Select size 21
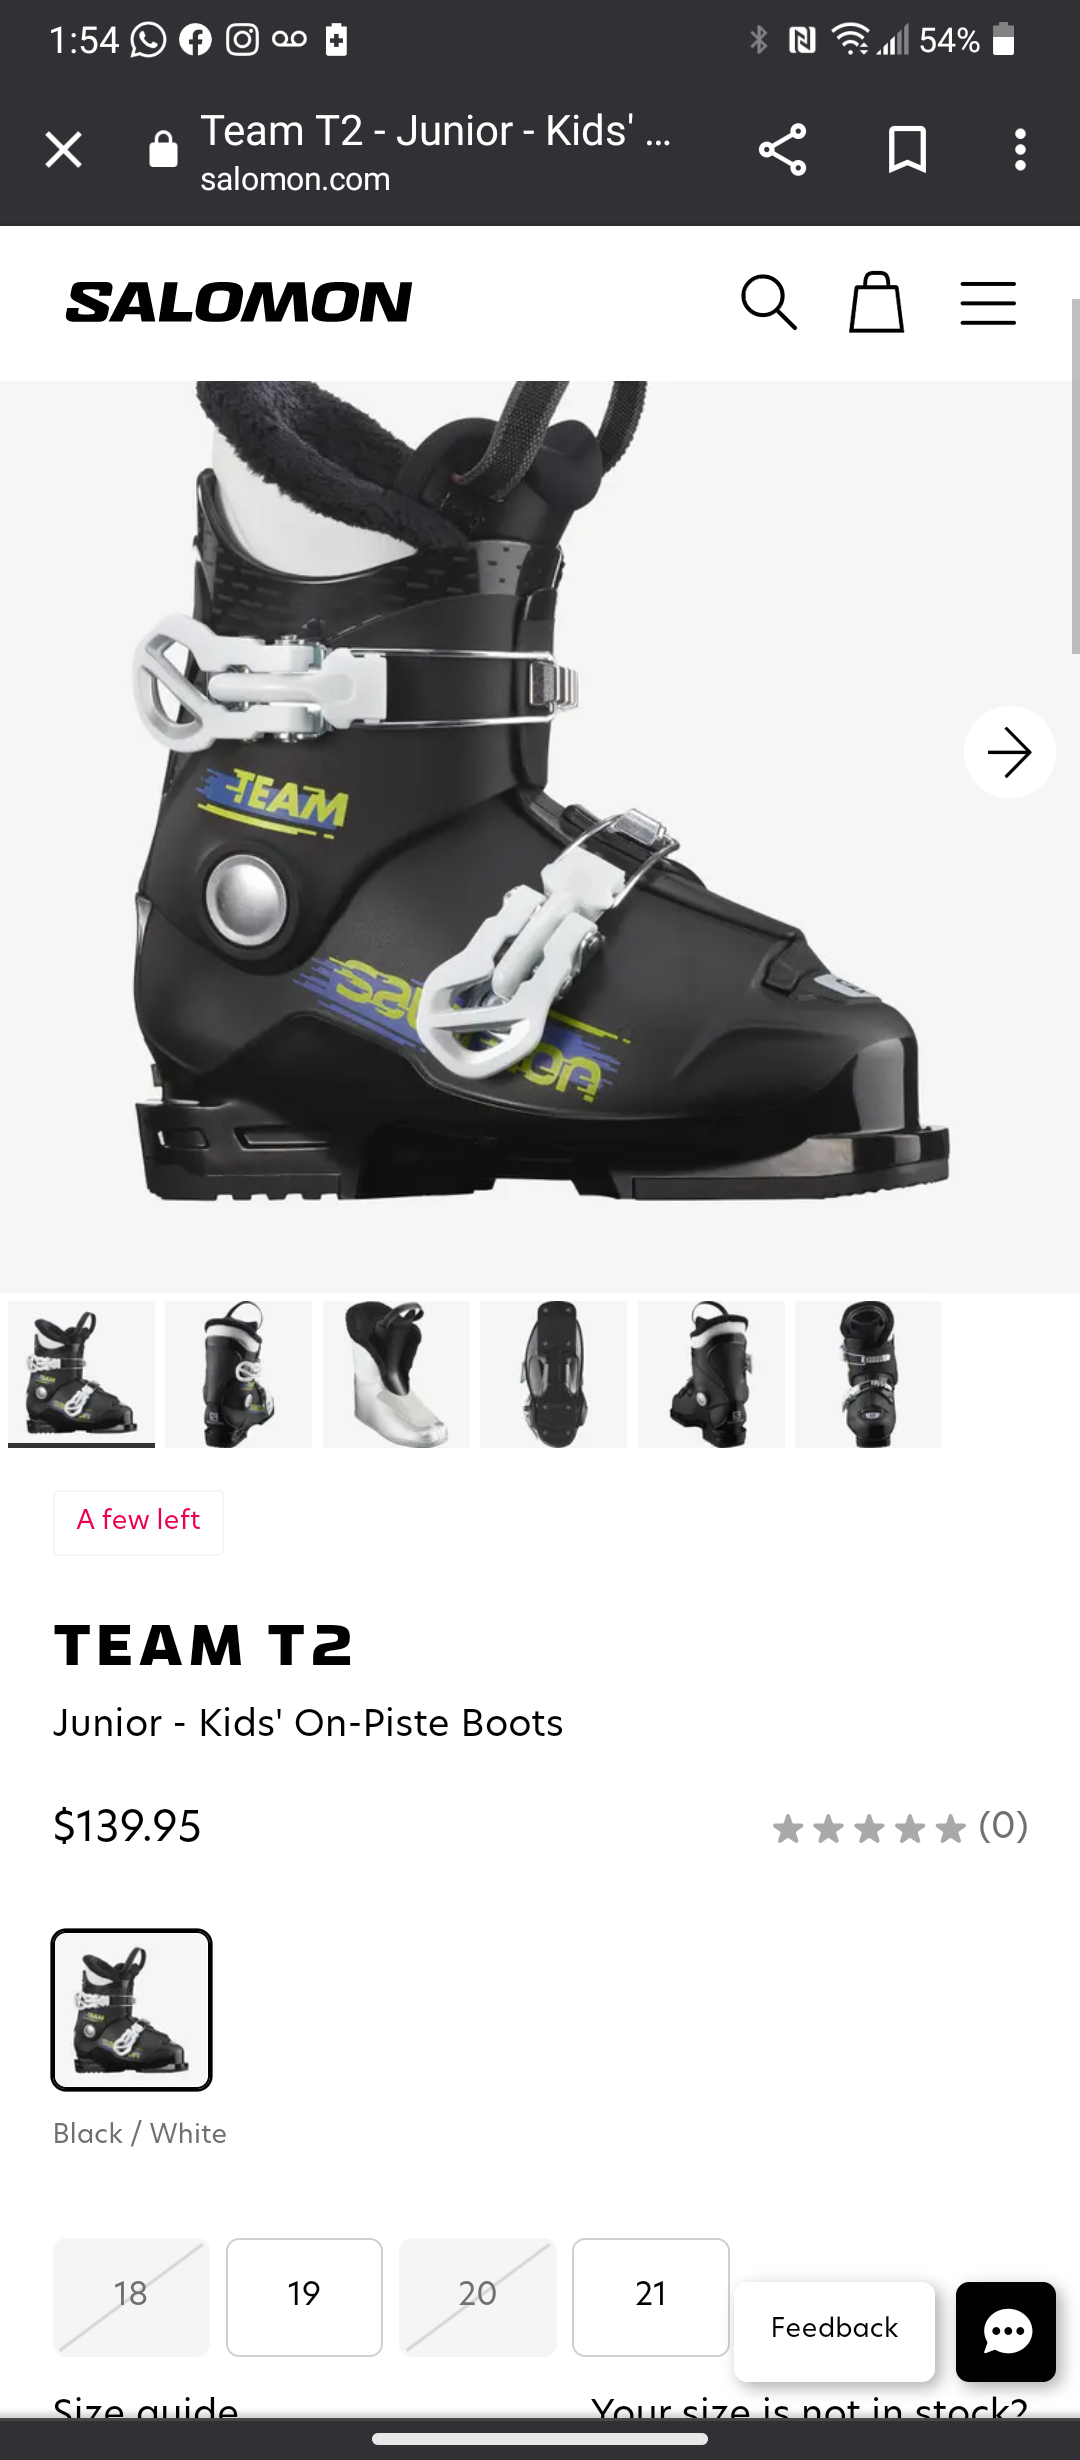Screen dimensions: 1080x2460 650,2297
